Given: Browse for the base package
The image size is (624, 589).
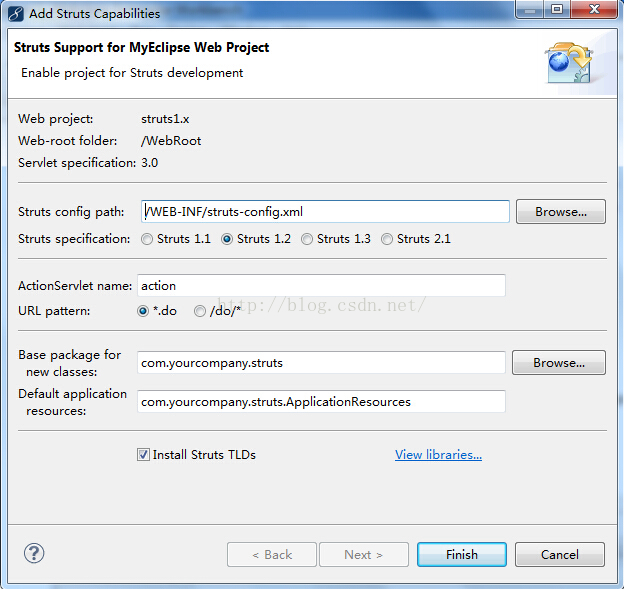Looking at the screenshot, I should click(559, 363).
